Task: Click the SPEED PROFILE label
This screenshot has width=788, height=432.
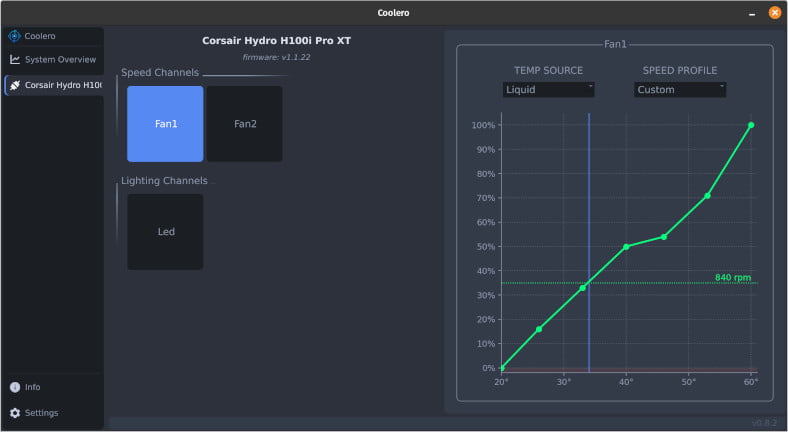Action: 680,70
